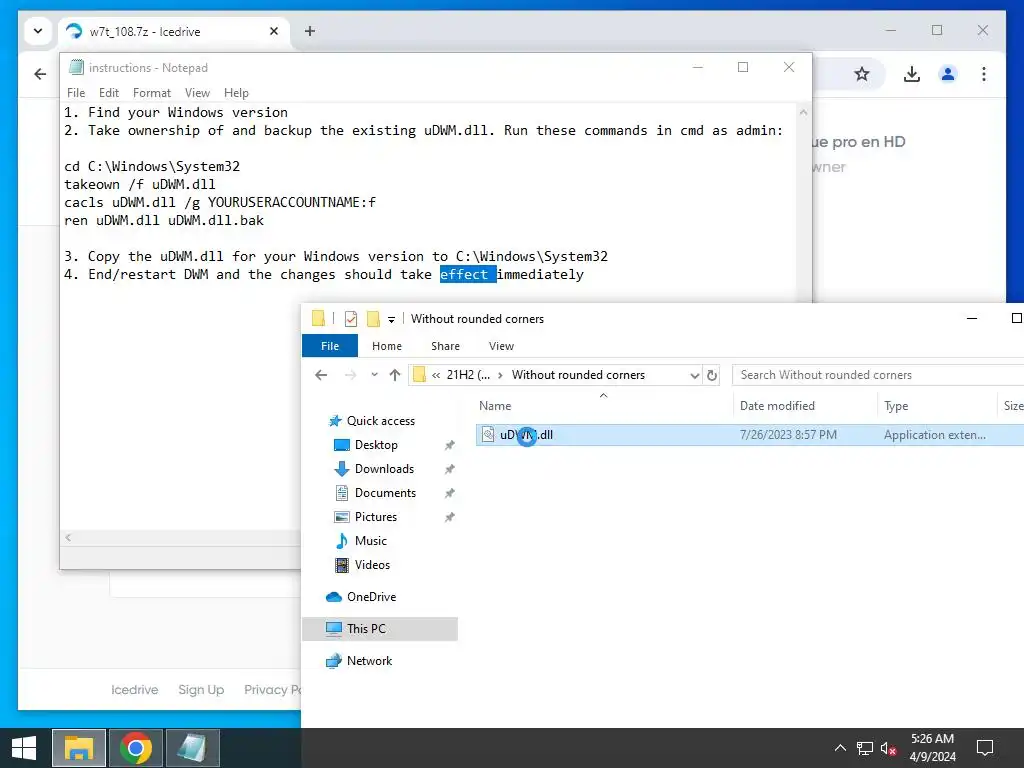The width and height of the screenshot is (1024, 768).
Task: Go up one folder level in Explorer
Action: tap(394, 375)
